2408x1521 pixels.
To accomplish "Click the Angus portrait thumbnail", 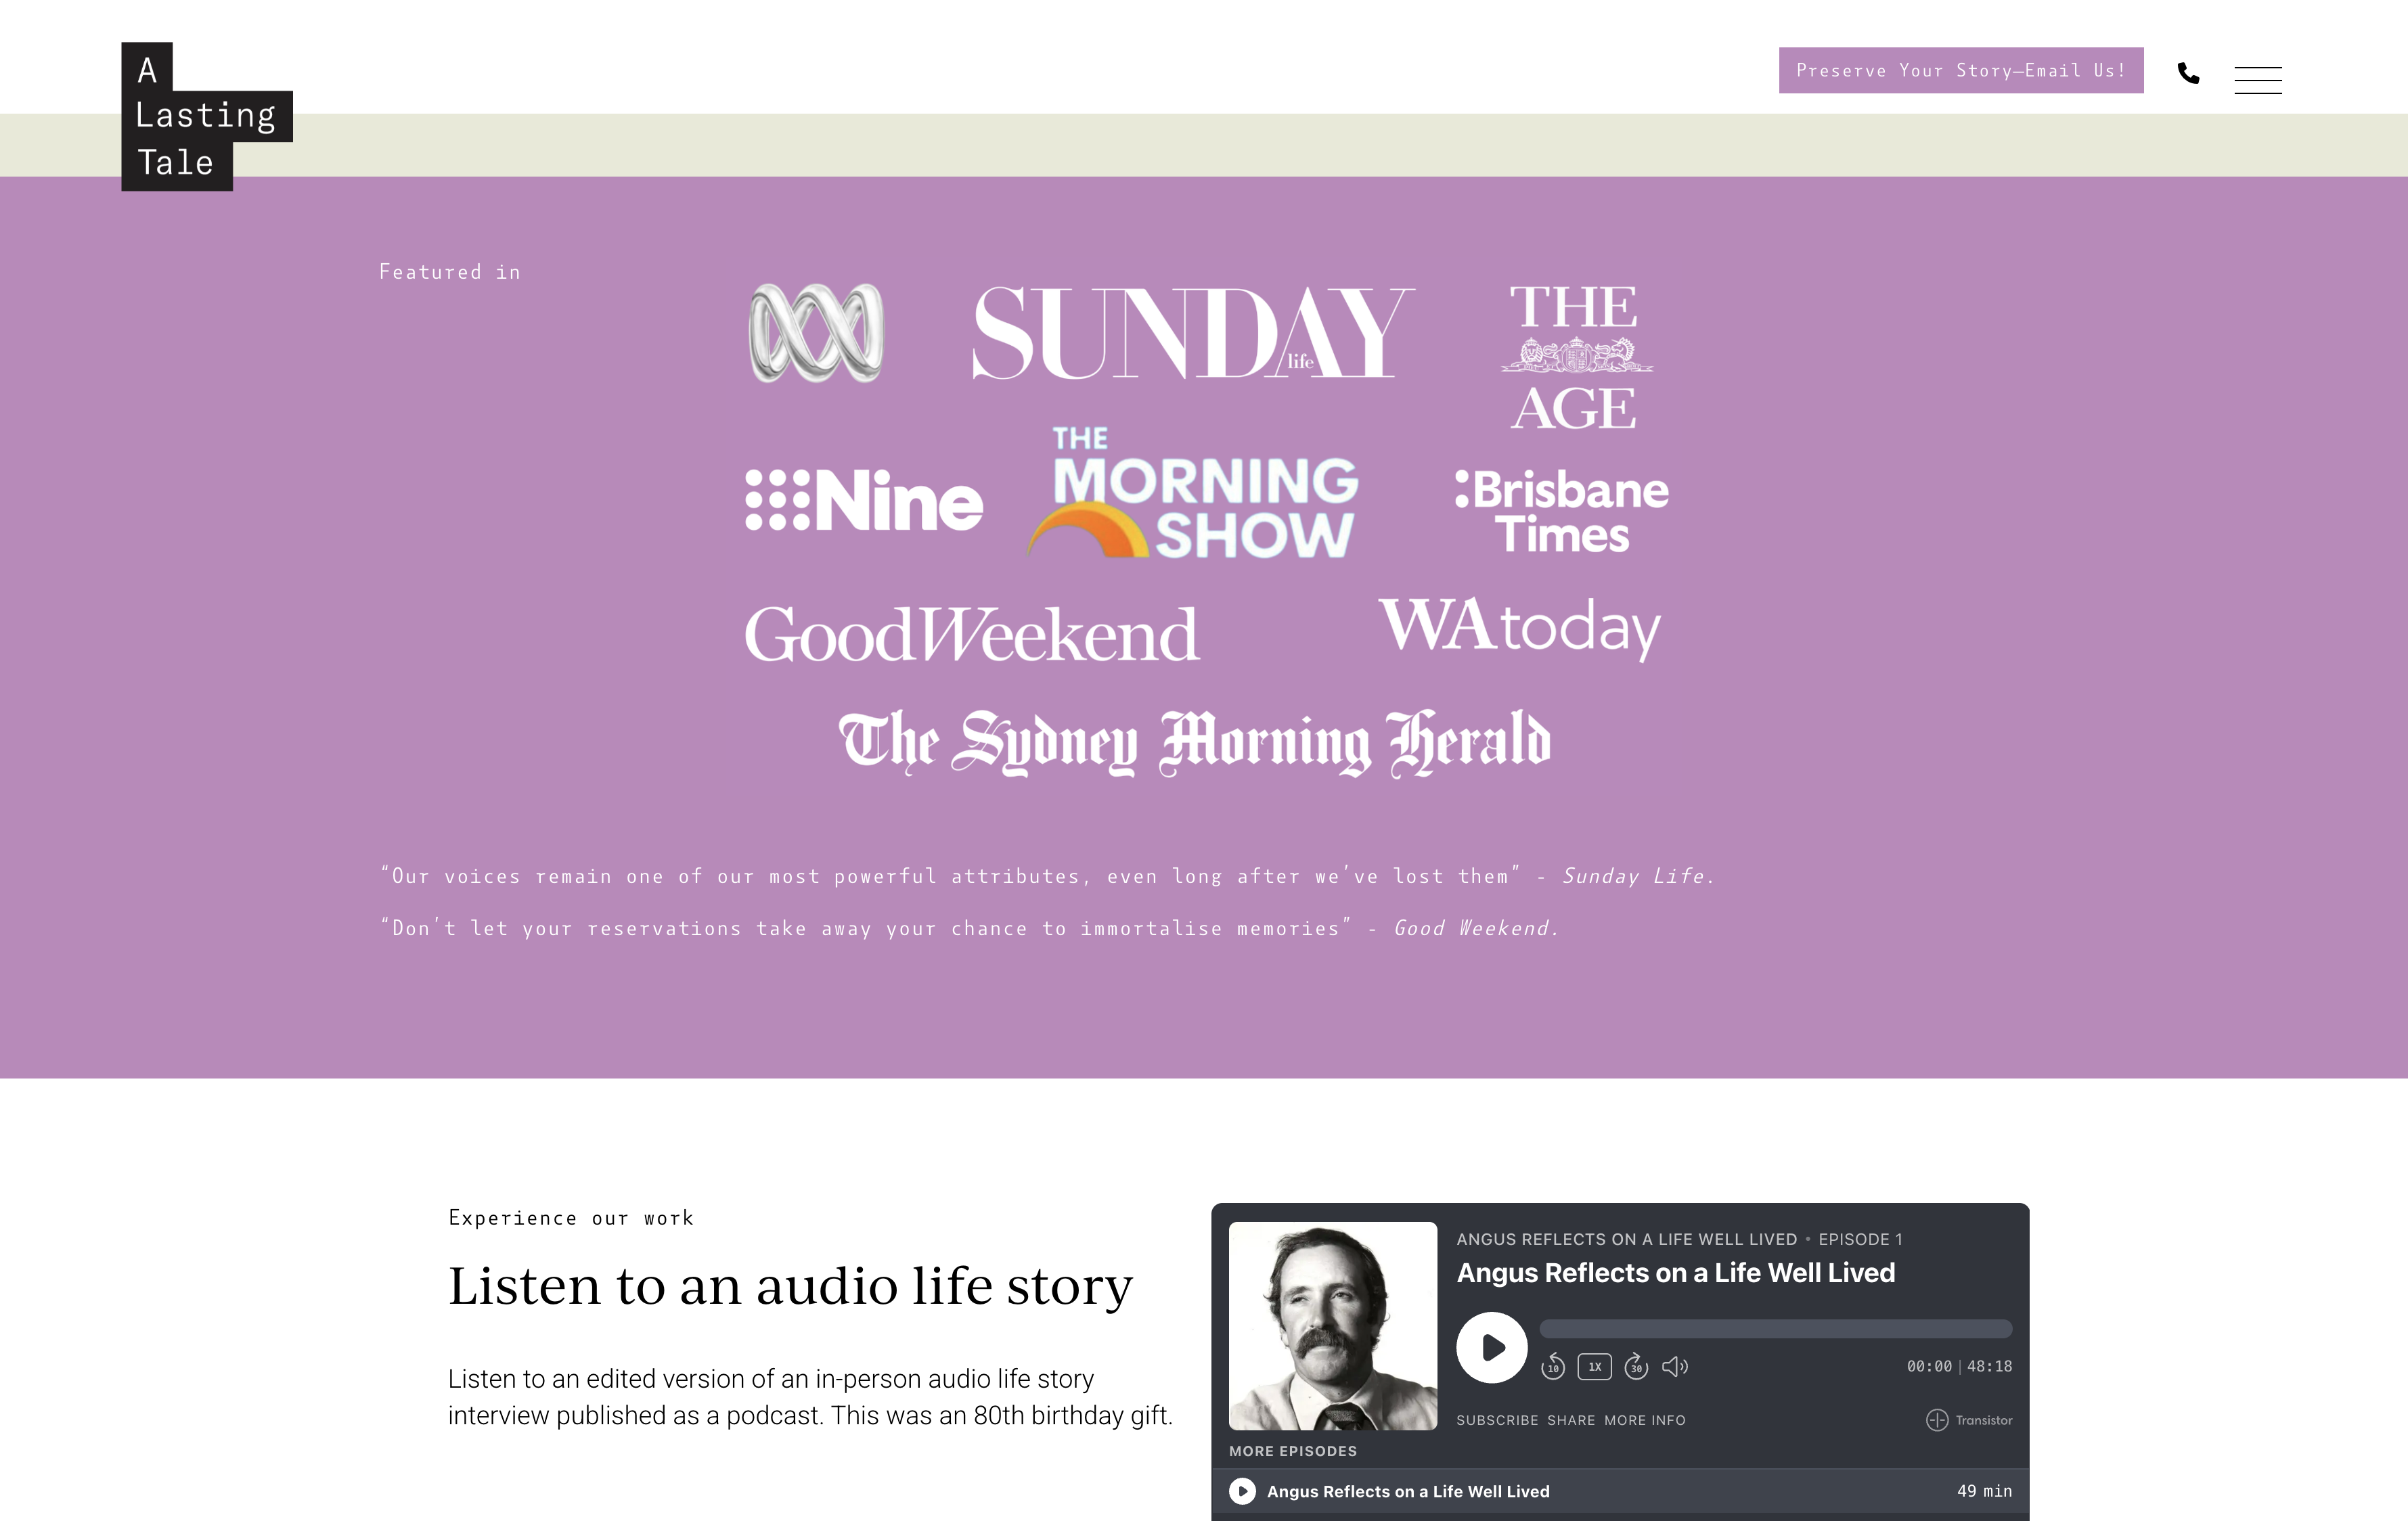I will coord(1333,1326).
